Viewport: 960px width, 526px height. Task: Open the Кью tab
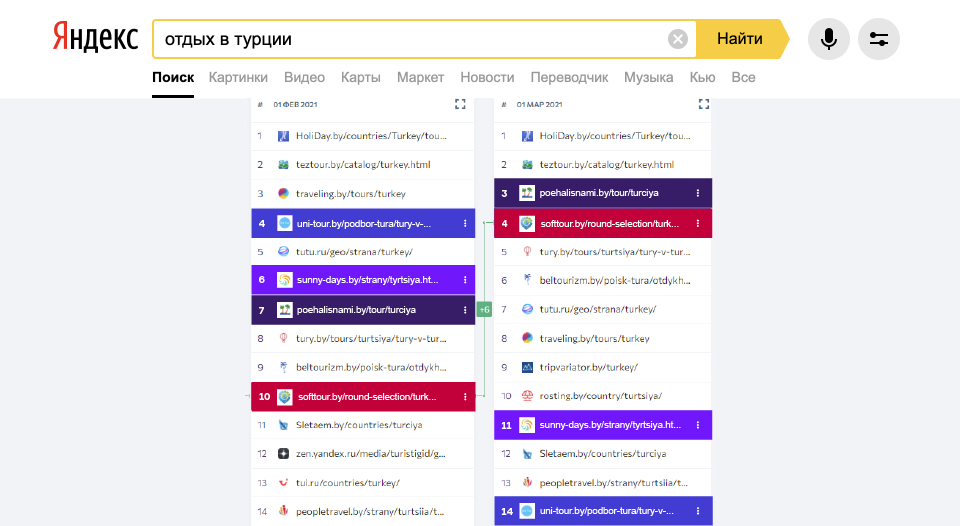point(702,78)
